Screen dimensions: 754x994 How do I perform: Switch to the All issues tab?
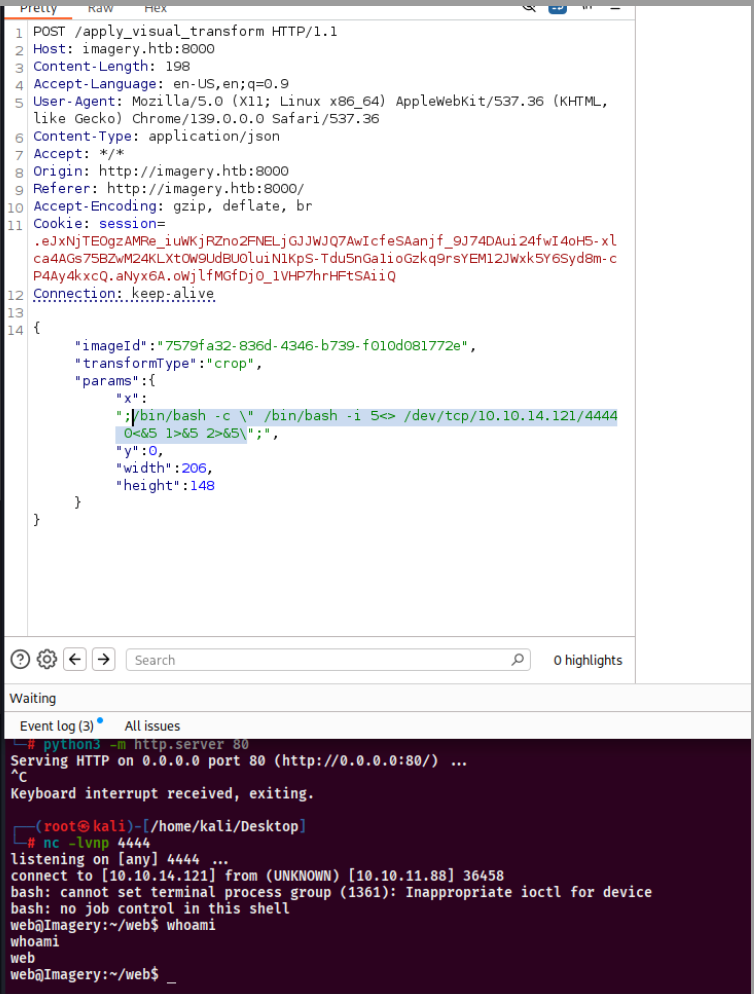(x=152, y=726)
